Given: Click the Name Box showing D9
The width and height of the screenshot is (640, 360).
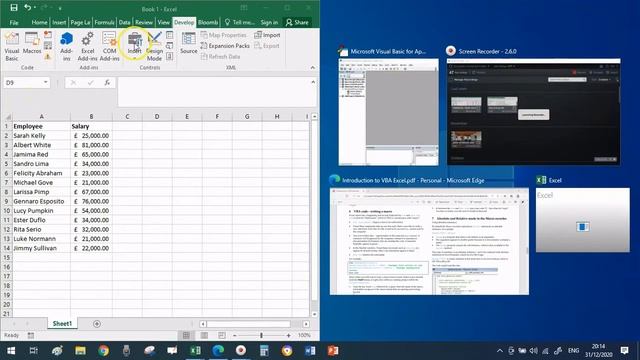Looking at the screenshot, I should tap(23, 82).
